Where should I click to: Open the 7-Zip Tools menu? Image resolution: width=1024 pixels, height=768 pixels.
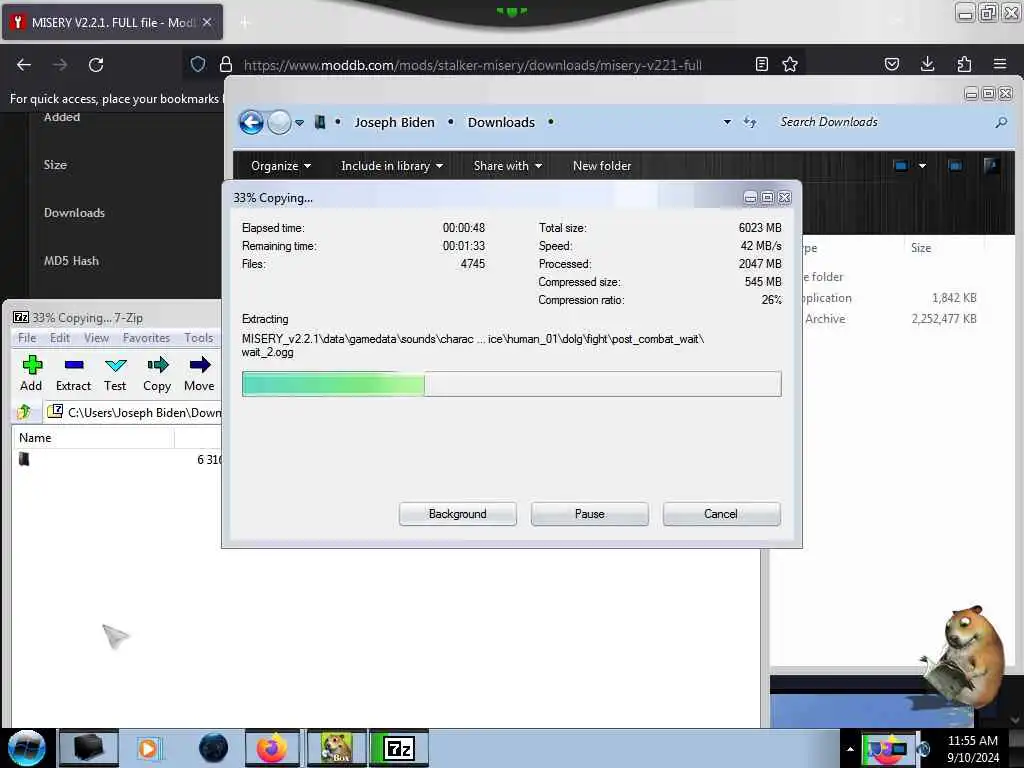[199, 338]
